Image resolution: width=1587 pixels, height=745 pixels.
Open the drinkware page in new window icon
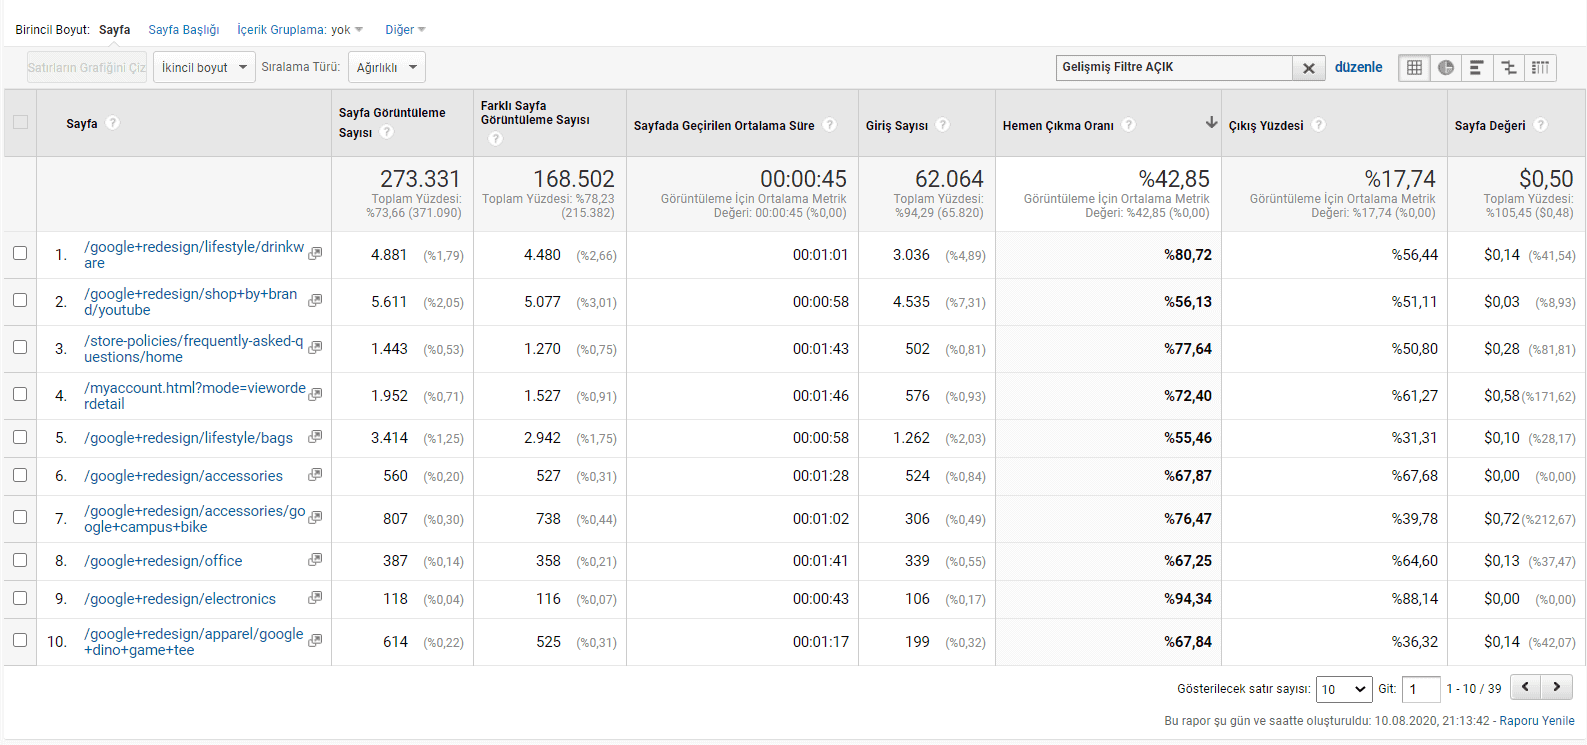(x=315, y=254)
